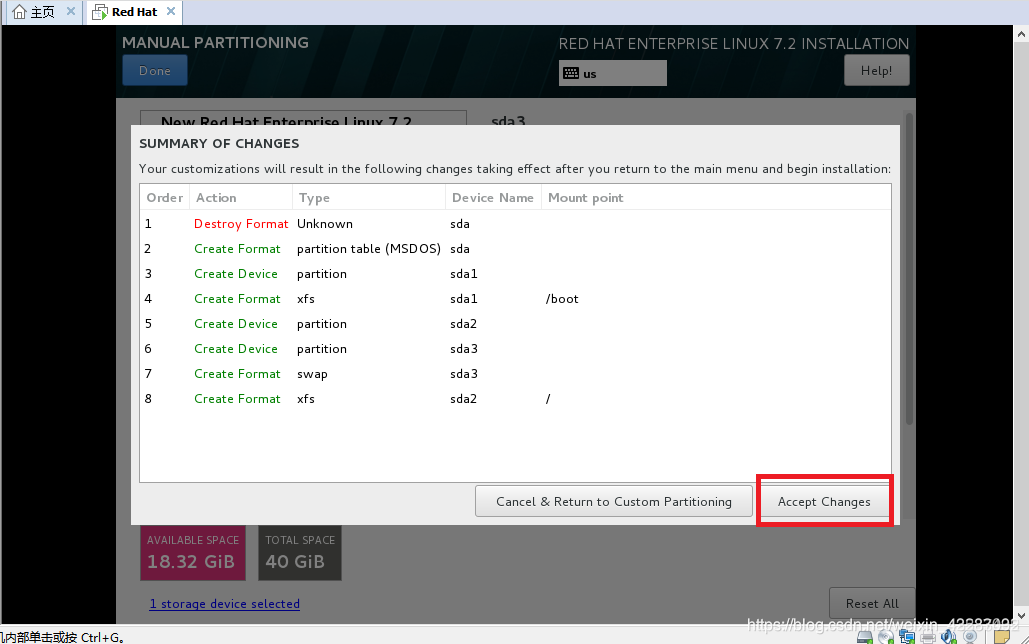Sort by the Device Name column header
The width and height of the screenshot is (1029, 644).
click(x=494, y=198)
